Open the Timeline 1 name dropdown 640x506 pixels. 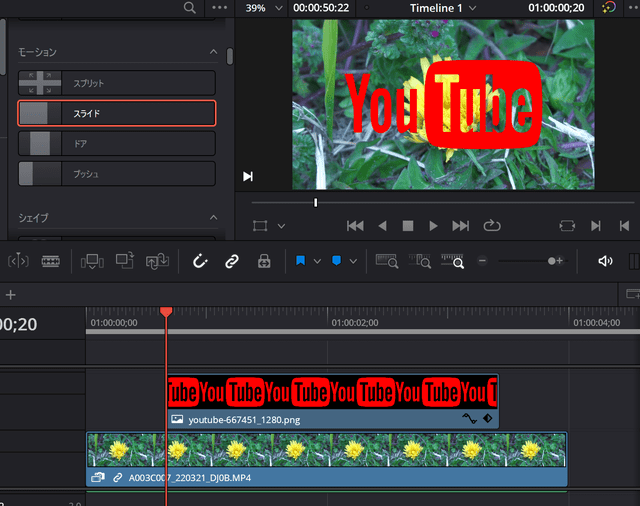(443, 8)
